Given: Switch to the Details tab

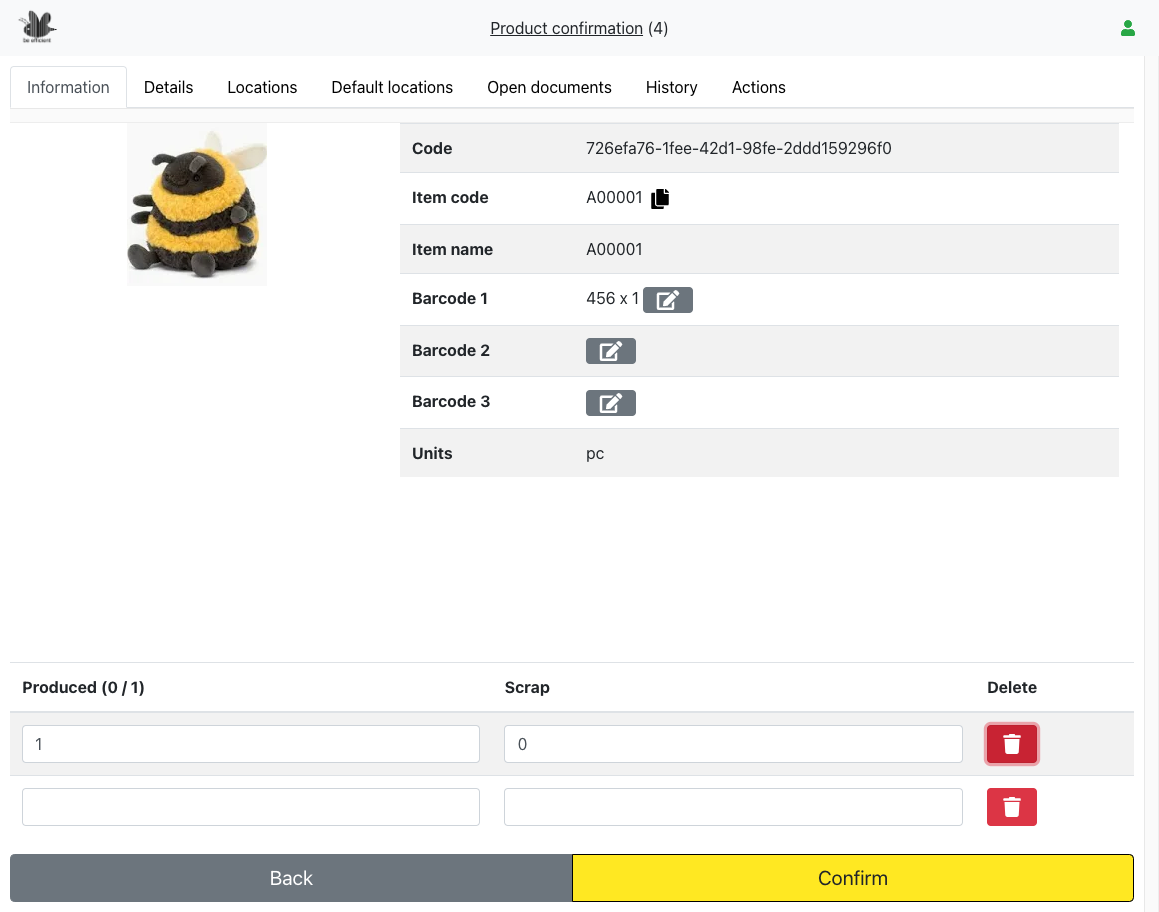Looking at the screenshot, I should (168, 87).
